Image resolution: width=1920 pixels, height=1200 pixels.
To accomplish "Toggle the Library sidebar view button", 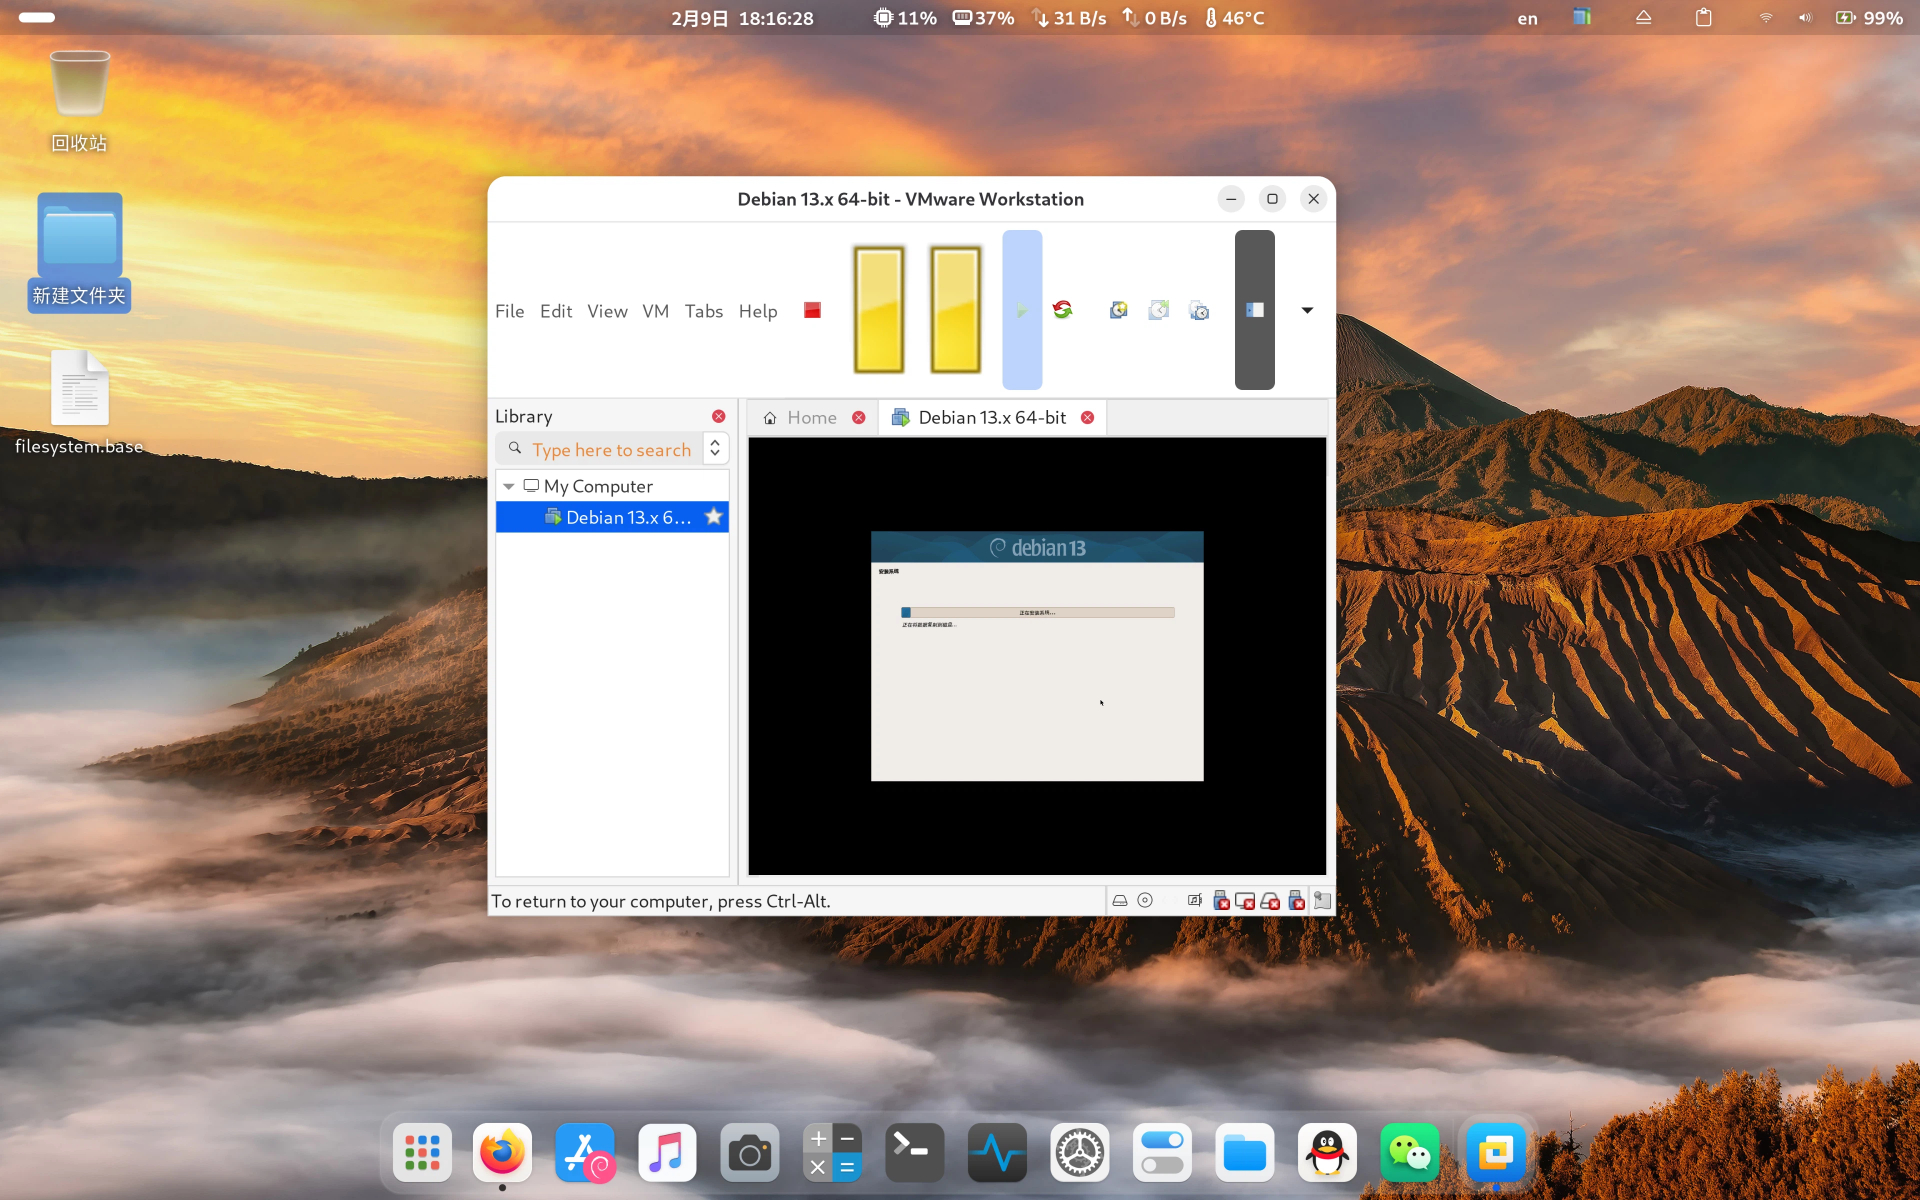I will pos(1255,310).
